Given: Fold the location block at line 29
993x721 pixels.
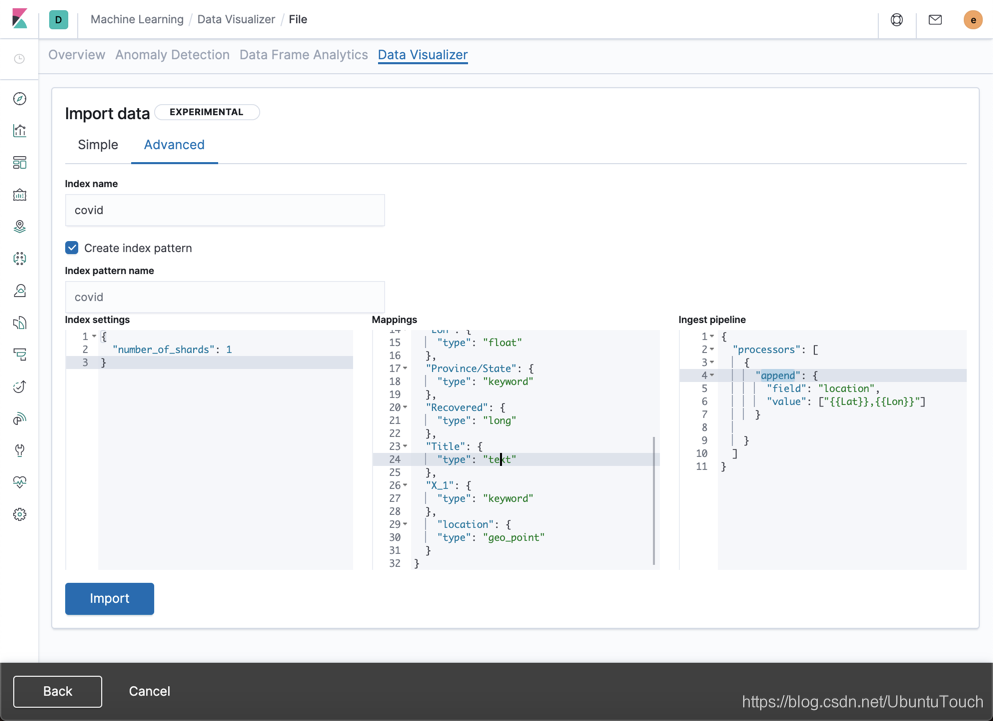Looking at the screenshot, I should coord(405,525).
